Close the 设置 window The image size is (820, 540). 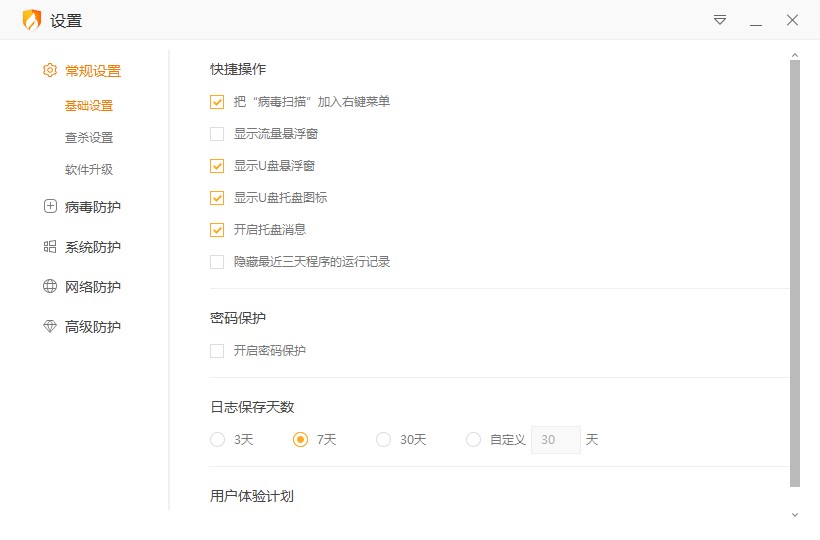[x=792, y=20]
